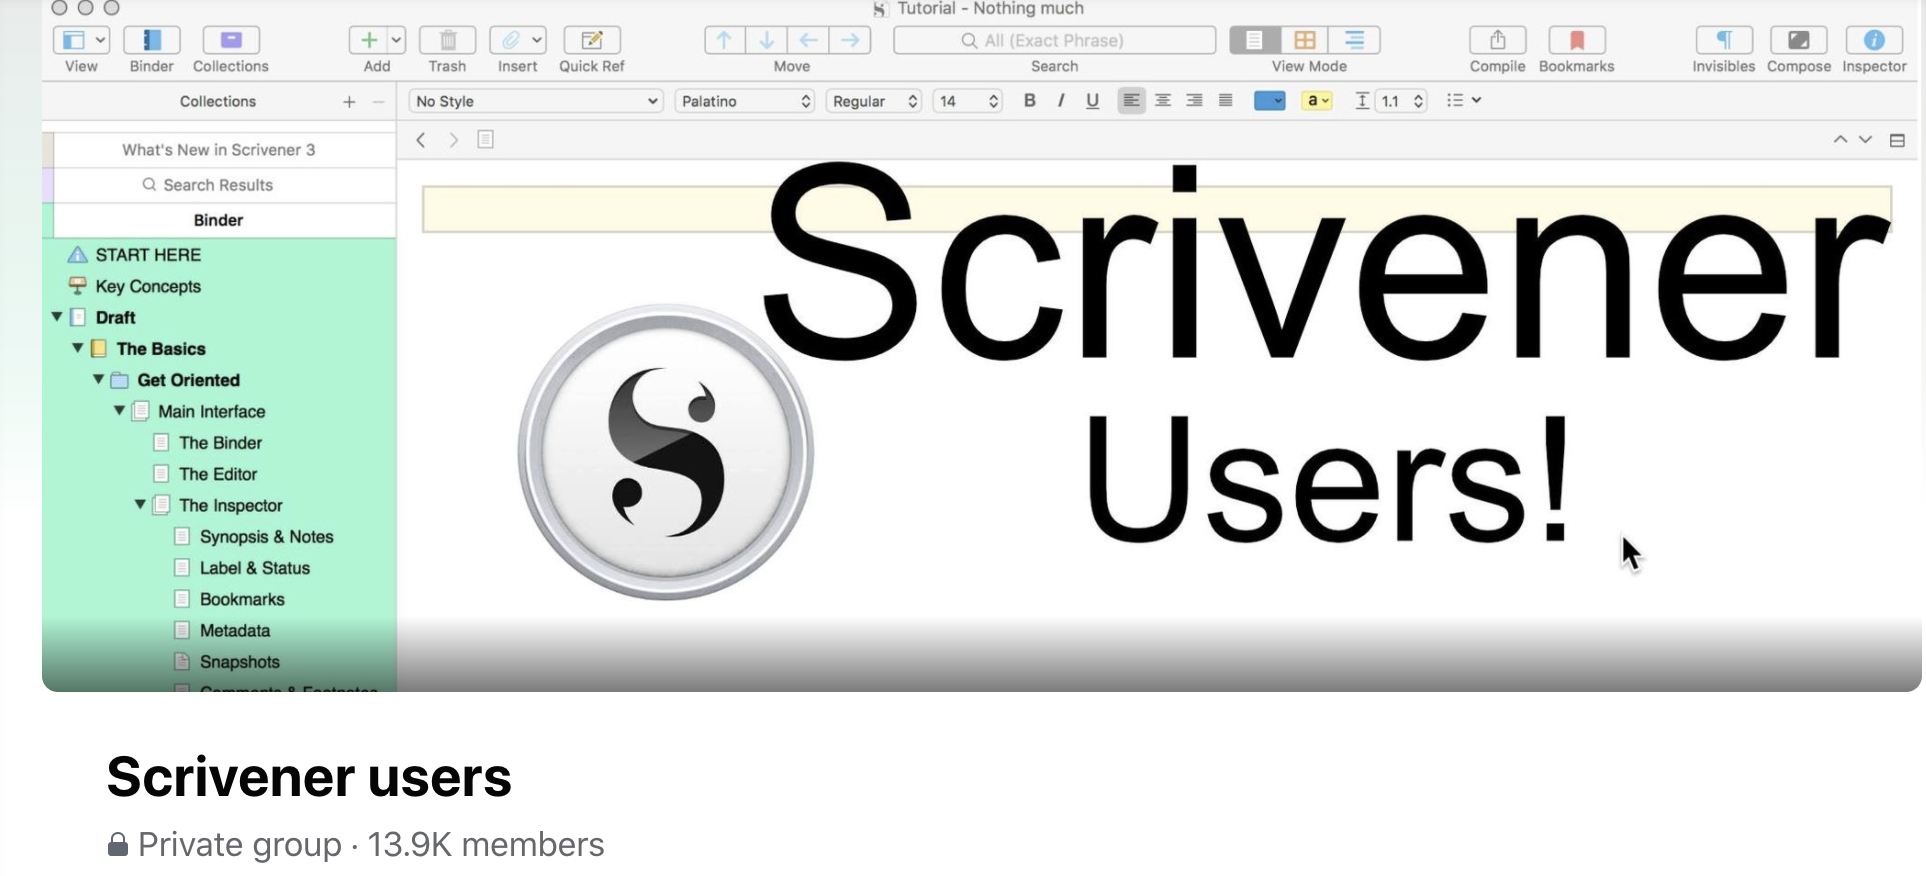Click the Trash toolbar icon
Screen dimensions: 1926x876
tap(447, 40)
